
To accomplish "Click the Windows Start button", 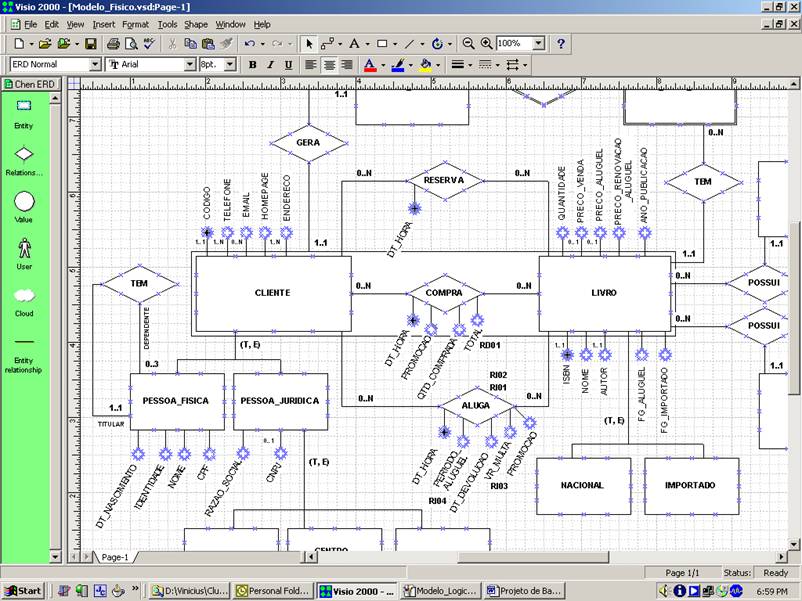I will tap(23, 591).
